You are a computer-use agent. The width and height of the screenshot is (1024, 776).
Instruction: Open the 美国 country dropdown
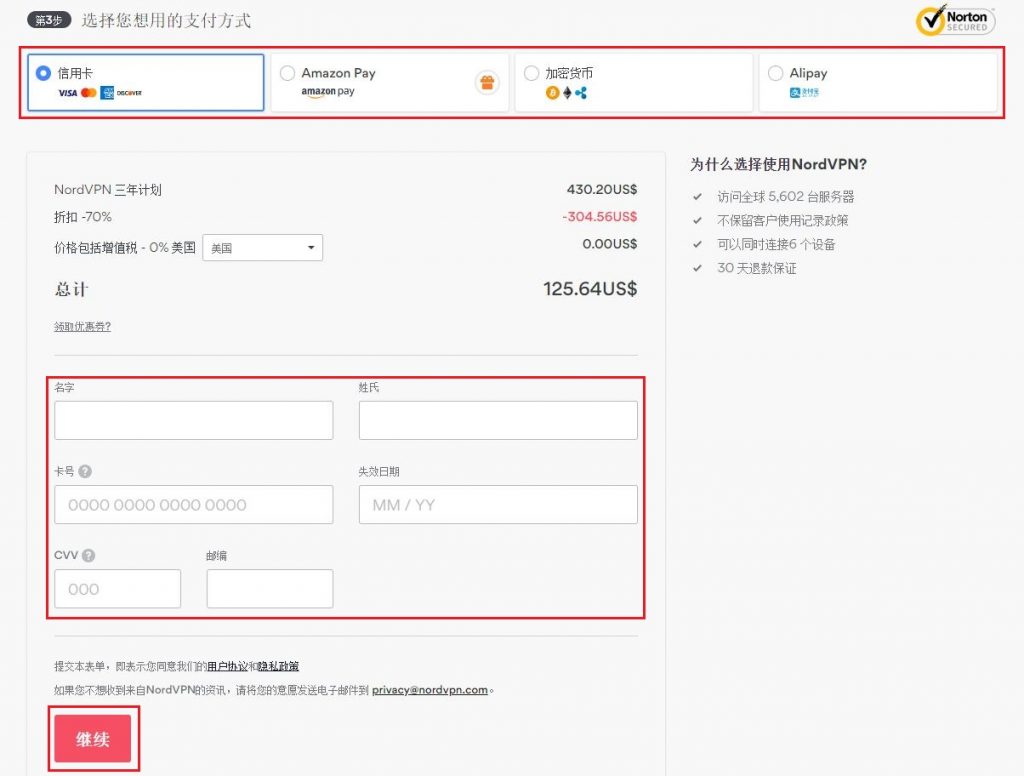click(x=263, y=248)
